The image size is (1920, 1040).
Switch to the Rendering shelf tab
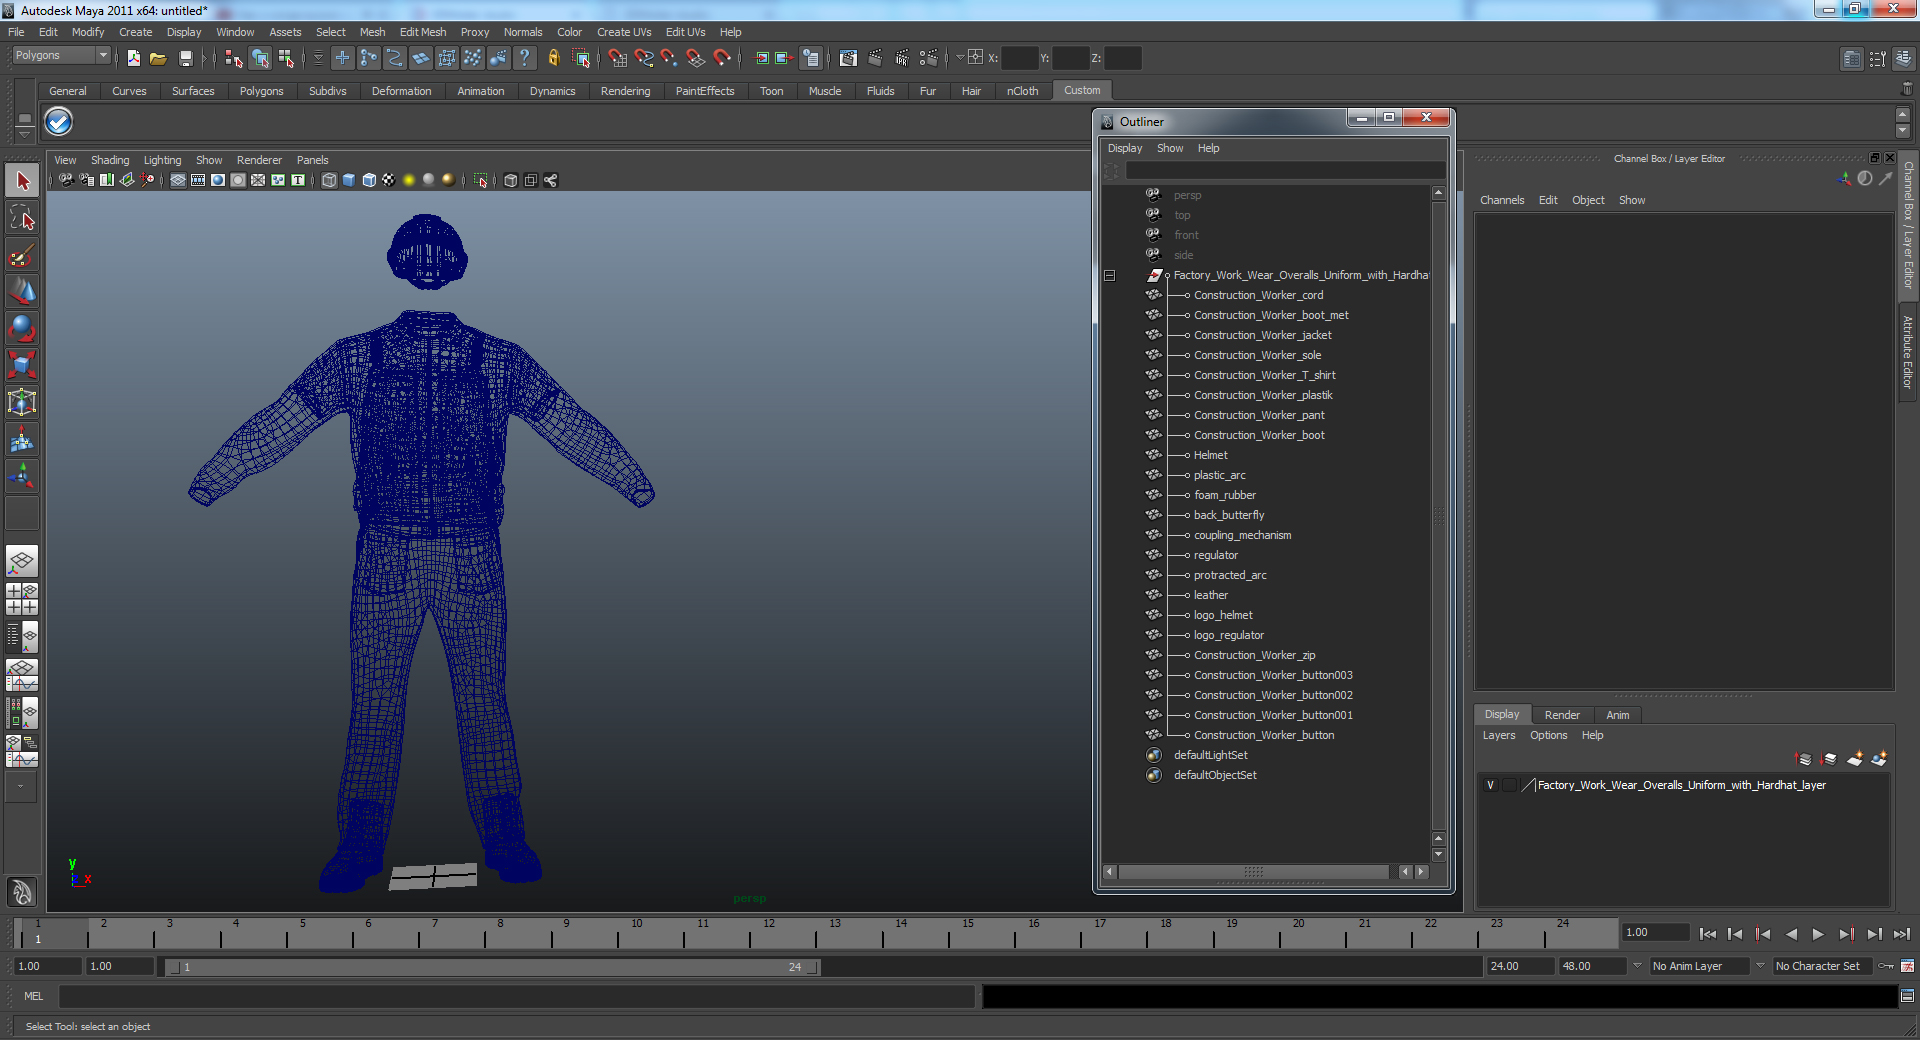(625, 91)
